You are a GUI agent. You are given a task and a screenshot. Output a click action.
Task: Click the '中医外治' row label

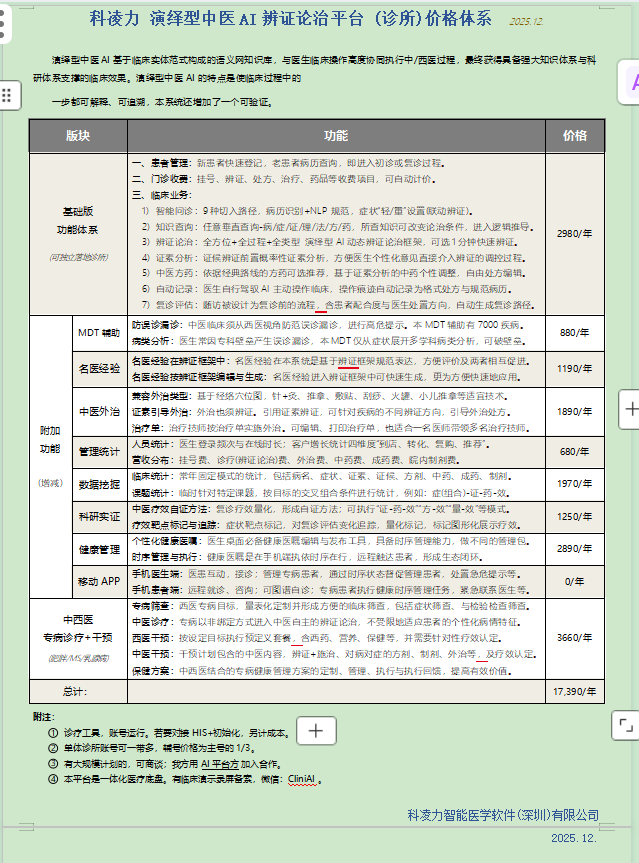point(99,411)
